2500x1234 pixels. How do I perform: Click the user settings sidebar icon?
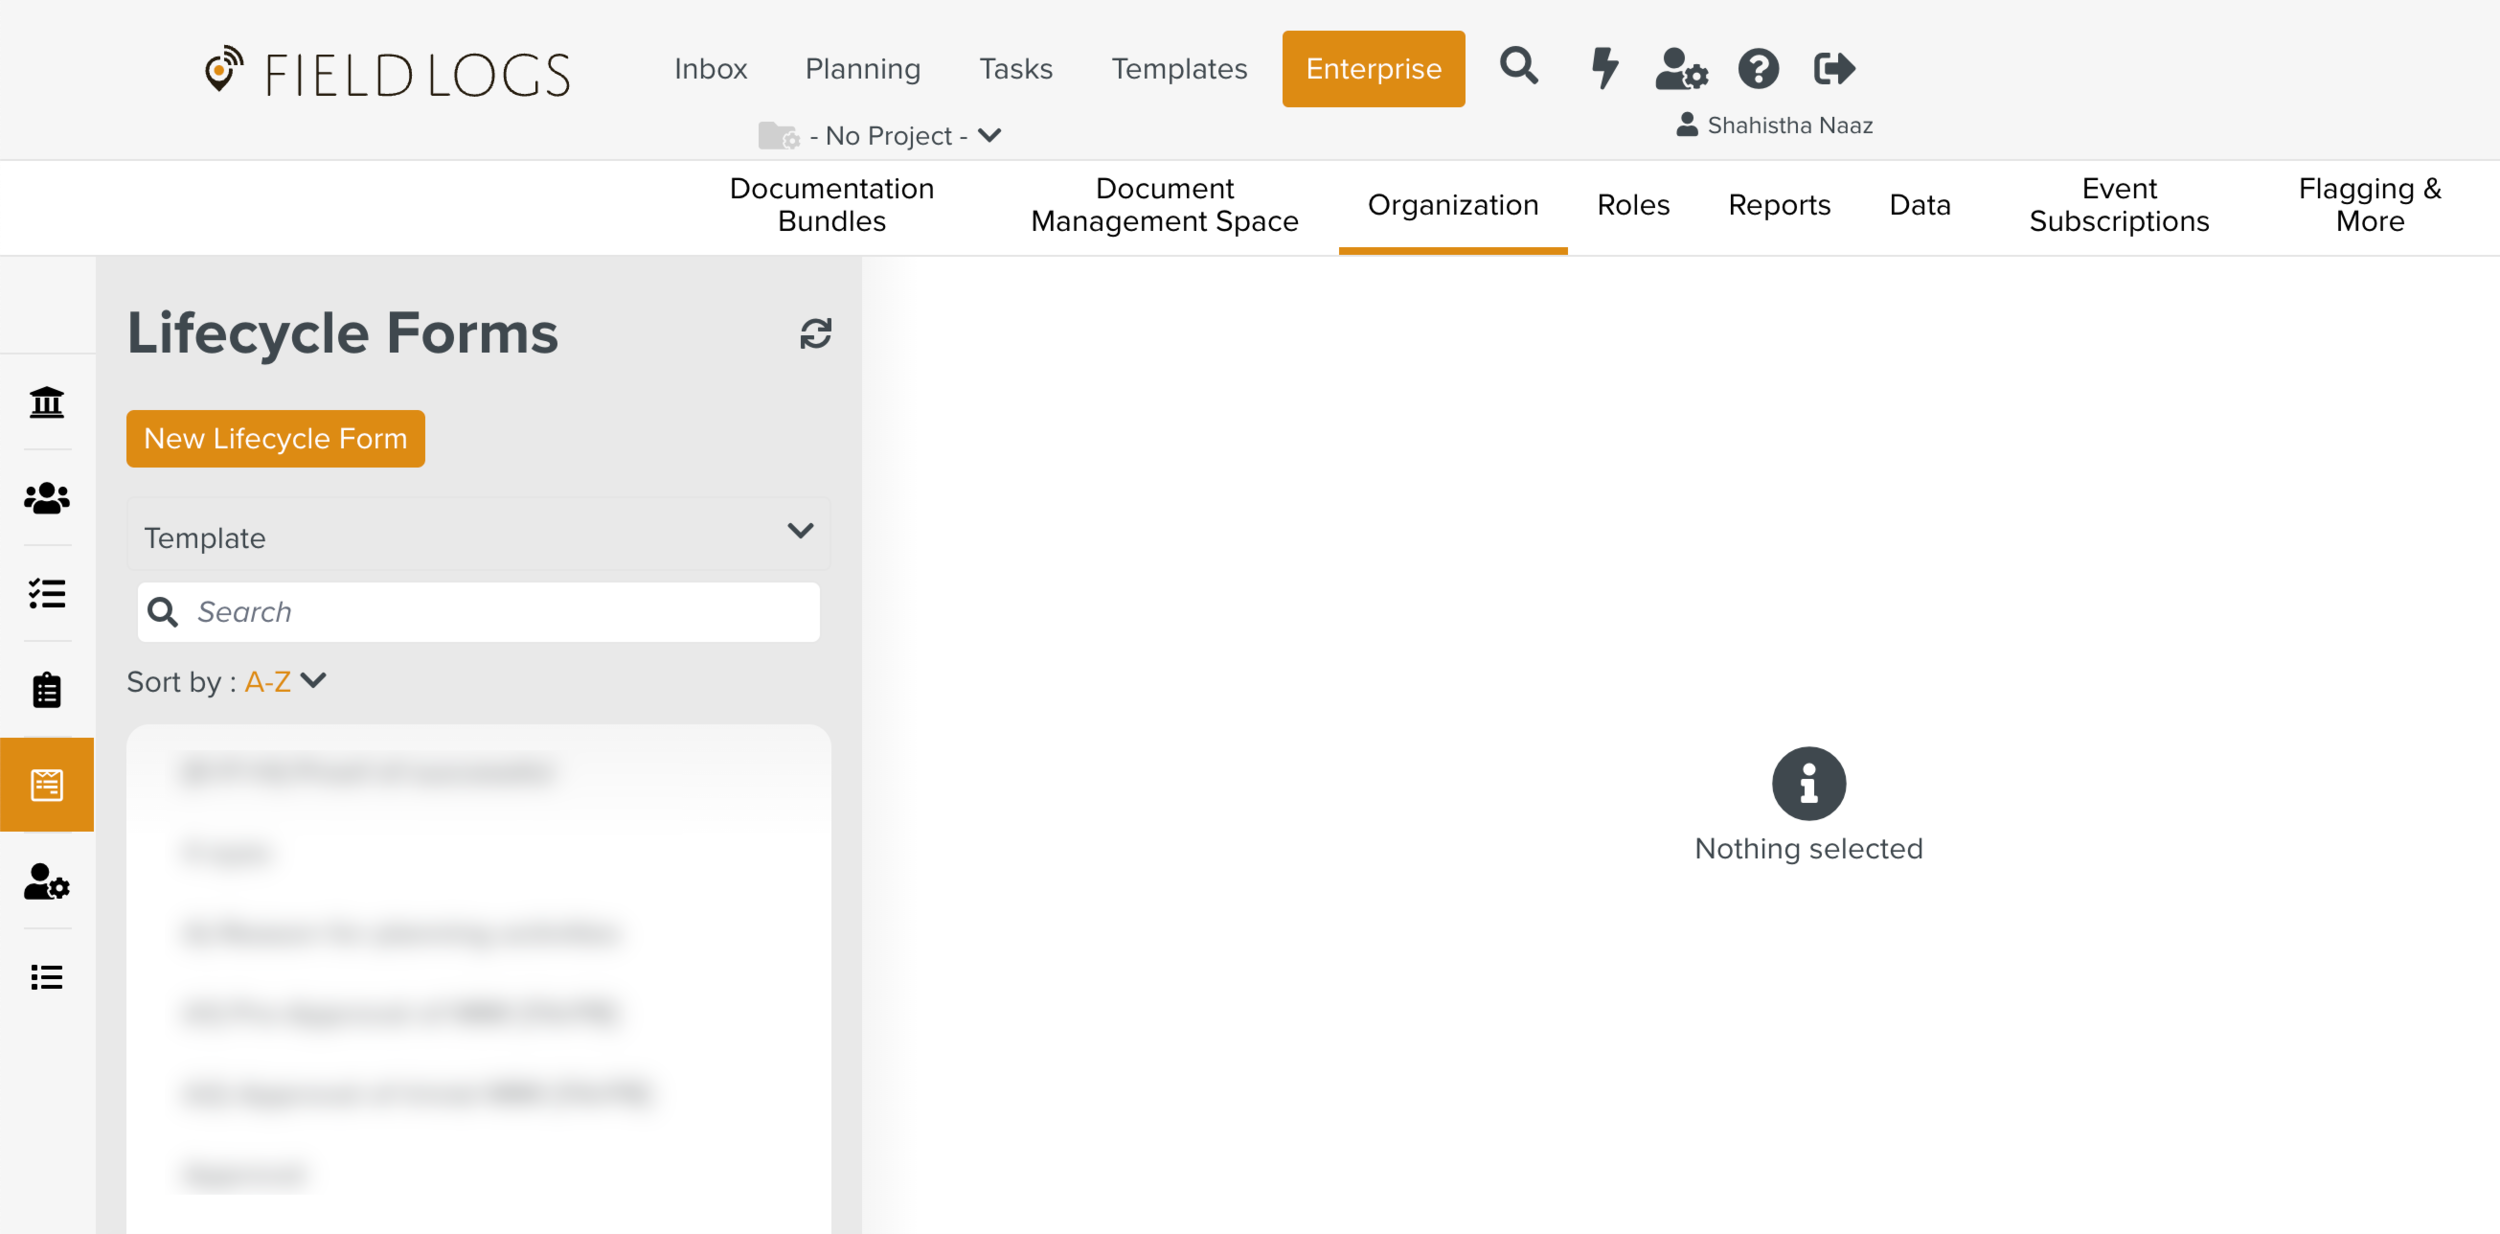click(47, 882)
